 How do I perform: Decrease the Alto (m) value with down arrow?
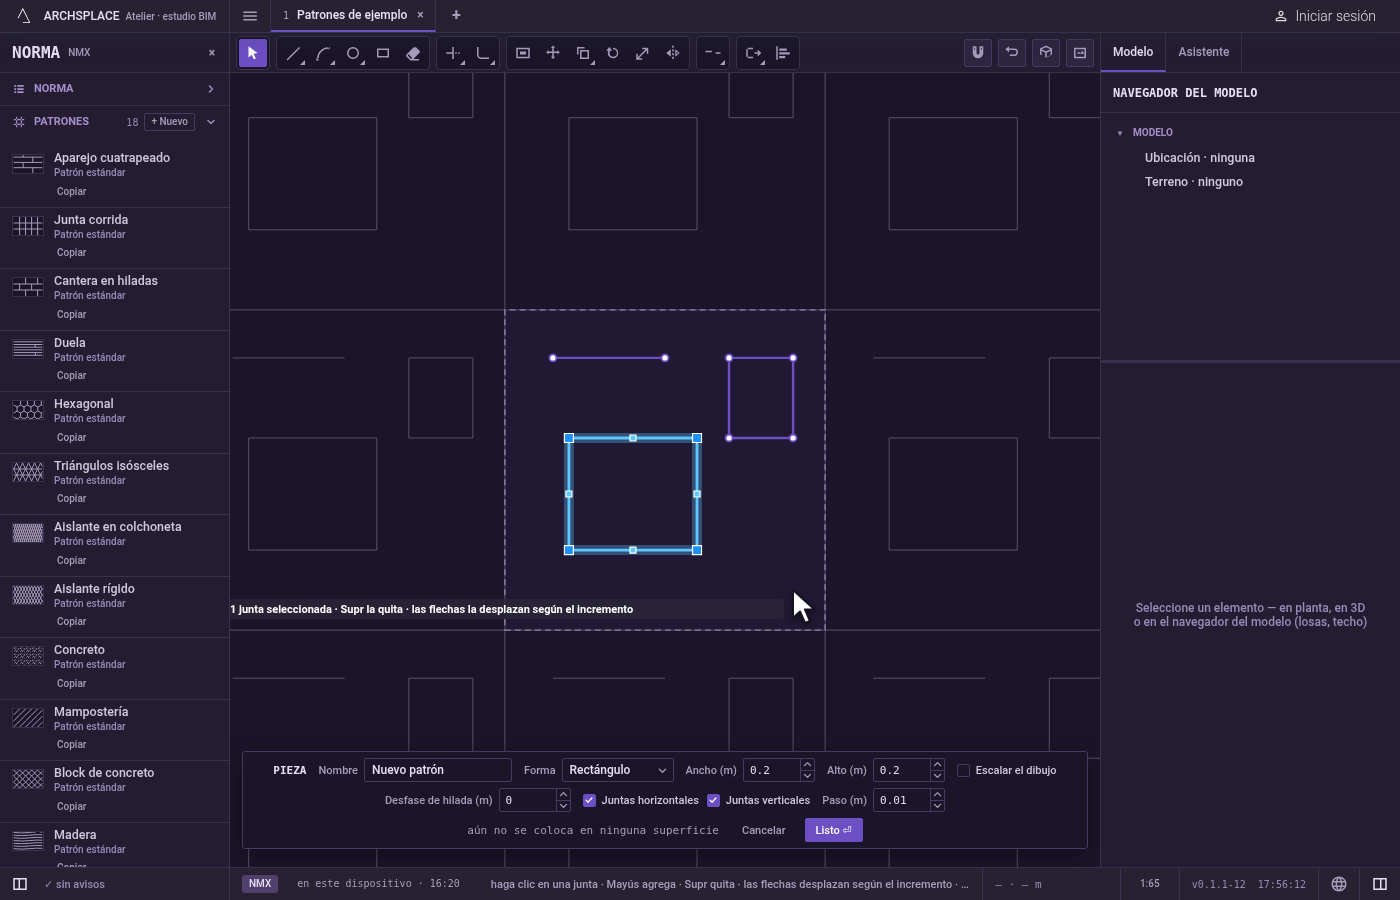pyautogui.click(x=937, y=776)
